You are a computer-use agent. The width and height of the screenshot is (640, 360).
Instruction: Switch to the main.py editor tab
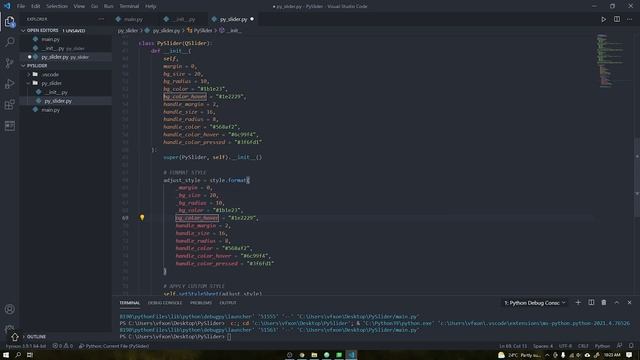click(x=133, y=19)
